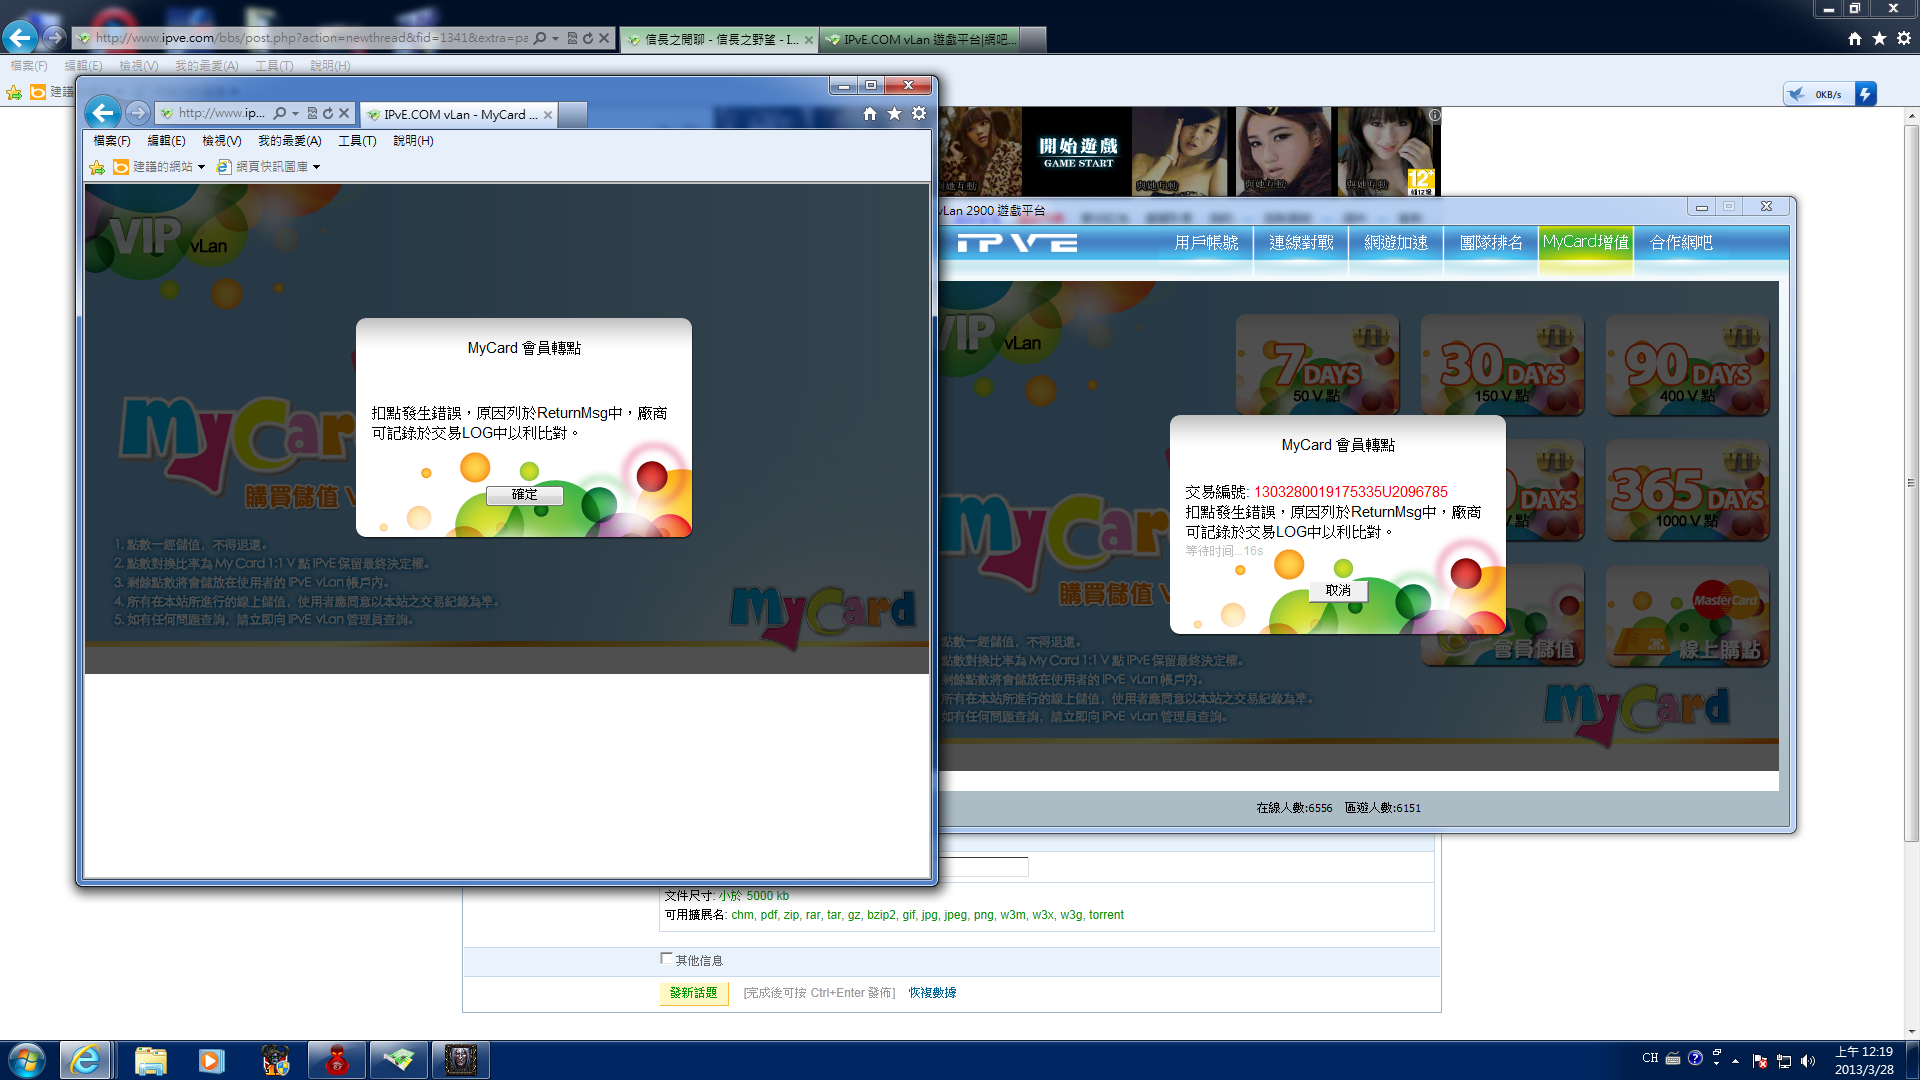The width and height of the screenshot is (1920, 1080).
Task: Expand the 網頁快訊圖庫 dropdown arrow
Action: (x=316, y=167)
